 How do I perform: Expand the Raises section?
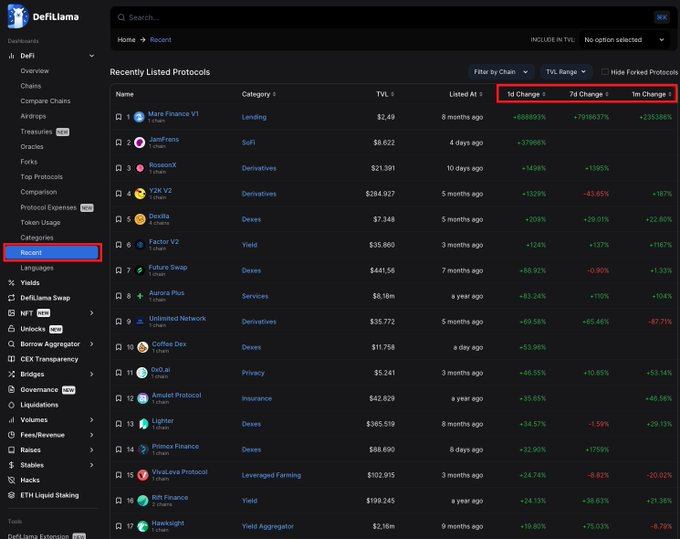pos(92,450)
